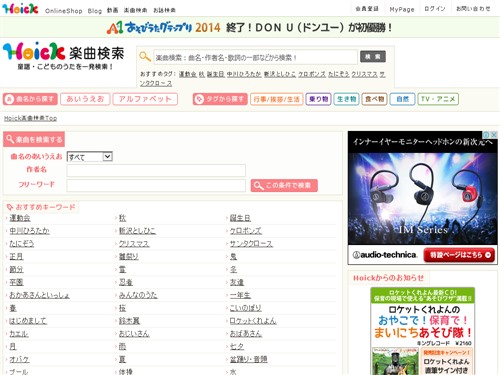Screen dimensions: 500x375
Task: Click the 鈴木翼 keyword link
Action: pyautogui.click(x=129, y=321)
